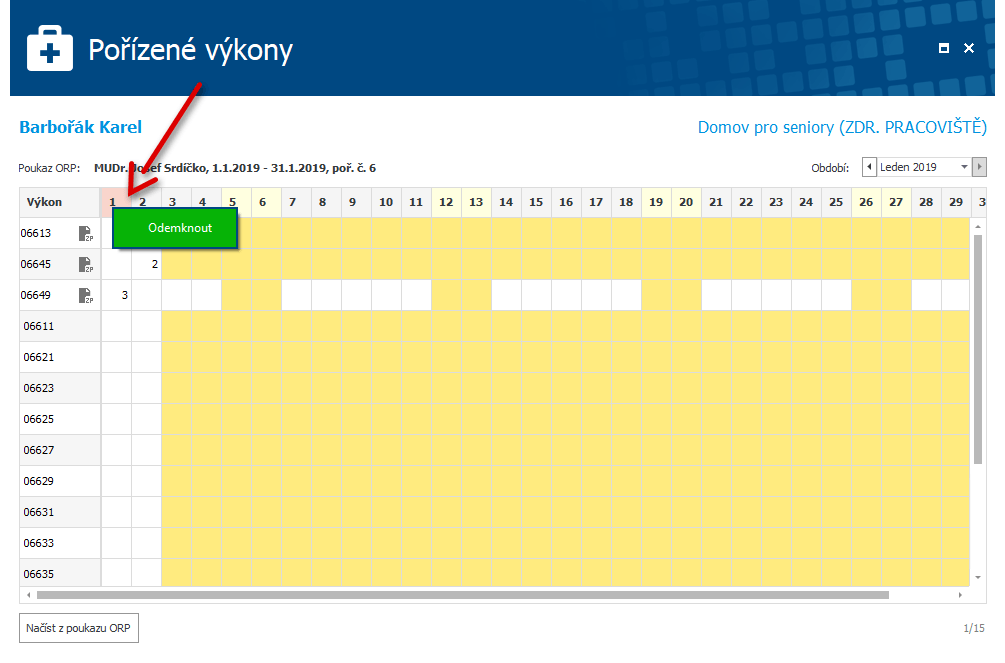Open ZP document icon for code 06645
The height and width of the screenshot is (663, 1005).
pyautogui.click(x=85, y=264)
